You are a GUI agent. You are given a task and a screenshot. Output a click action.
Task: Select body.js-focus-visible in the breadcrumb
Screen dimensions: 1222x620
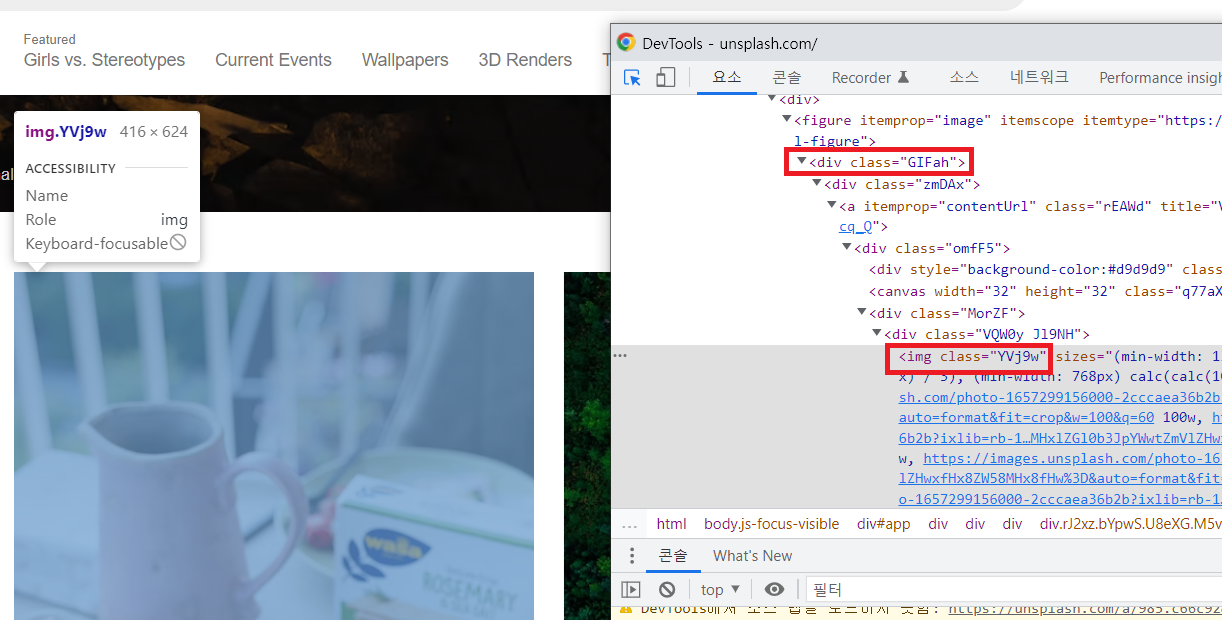point(772,525)
